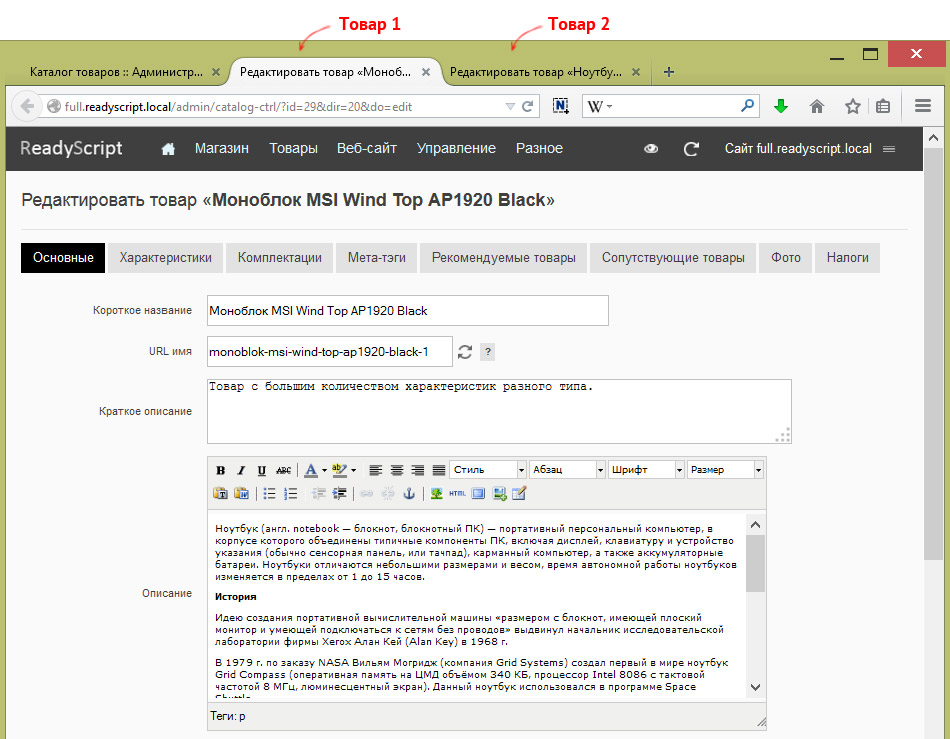Insert anchor using the anchor icon
This screenshot has height=739, width=950.
point(409,494)
